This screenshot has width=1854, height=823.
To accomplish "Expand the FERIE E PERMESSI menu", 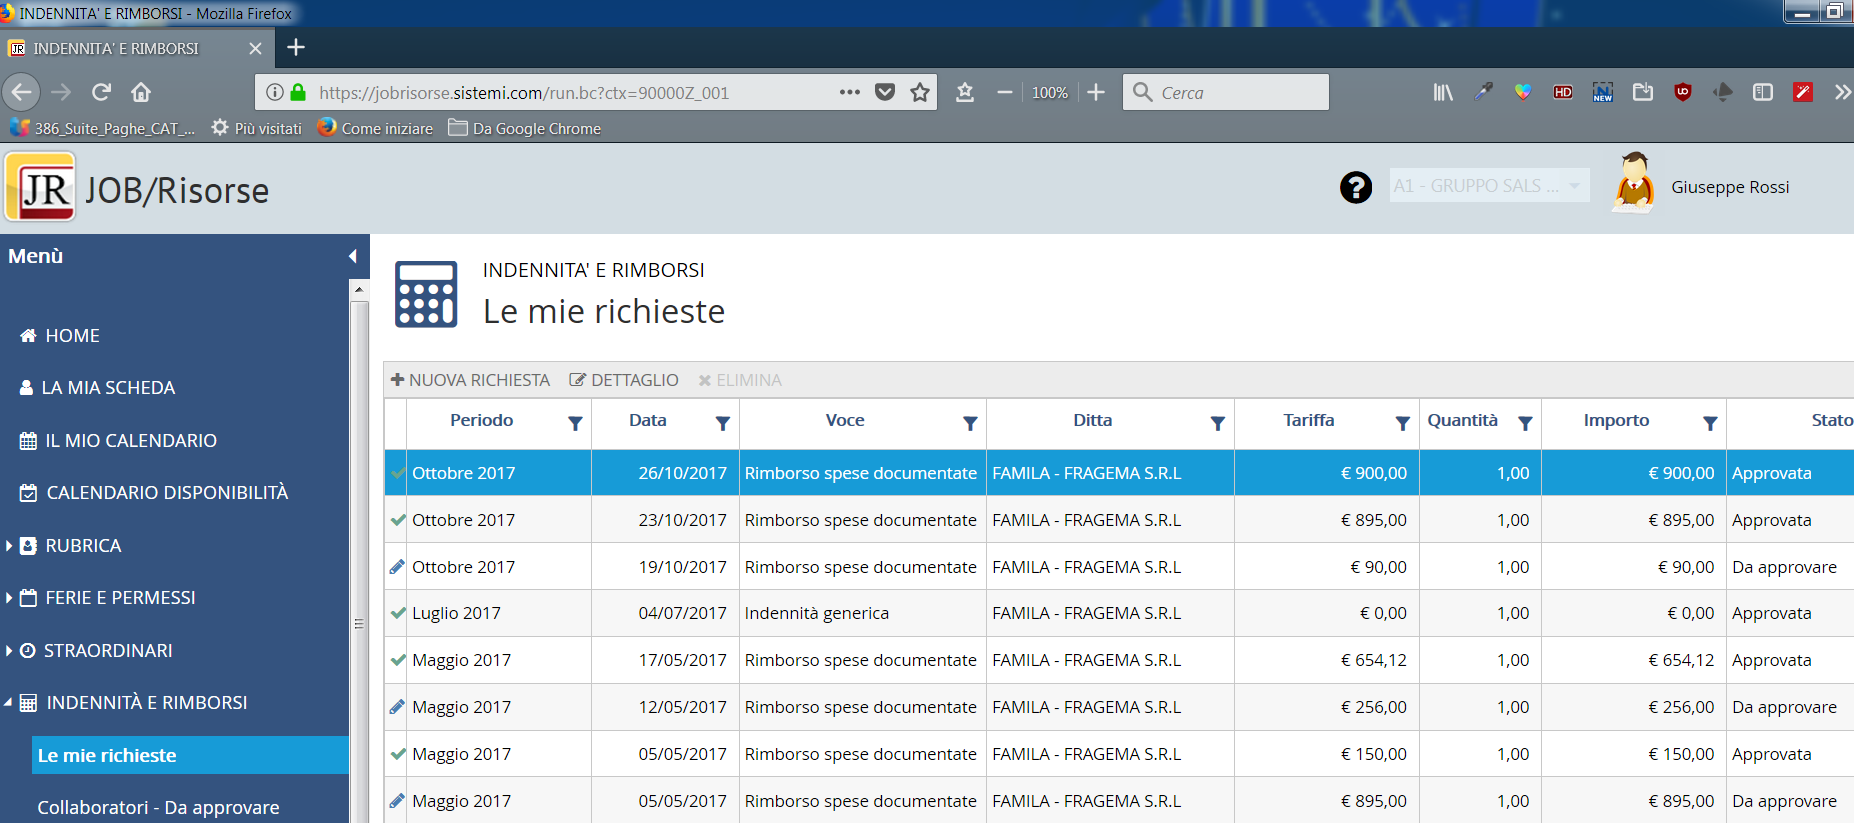I will 120,598.
